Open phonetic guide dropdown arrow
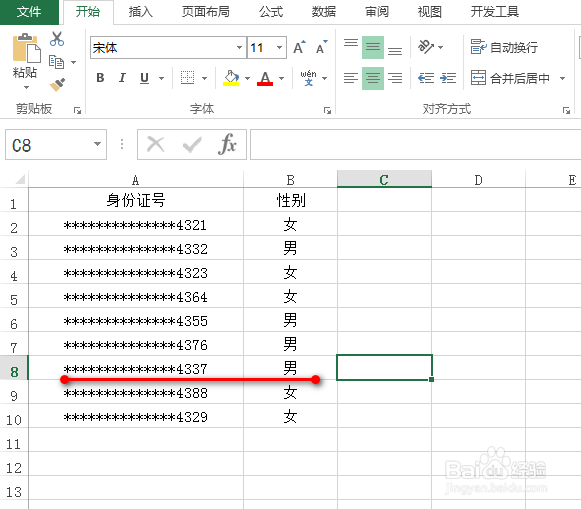This screenshot has width=581, height=509. (x=325, y=78)
